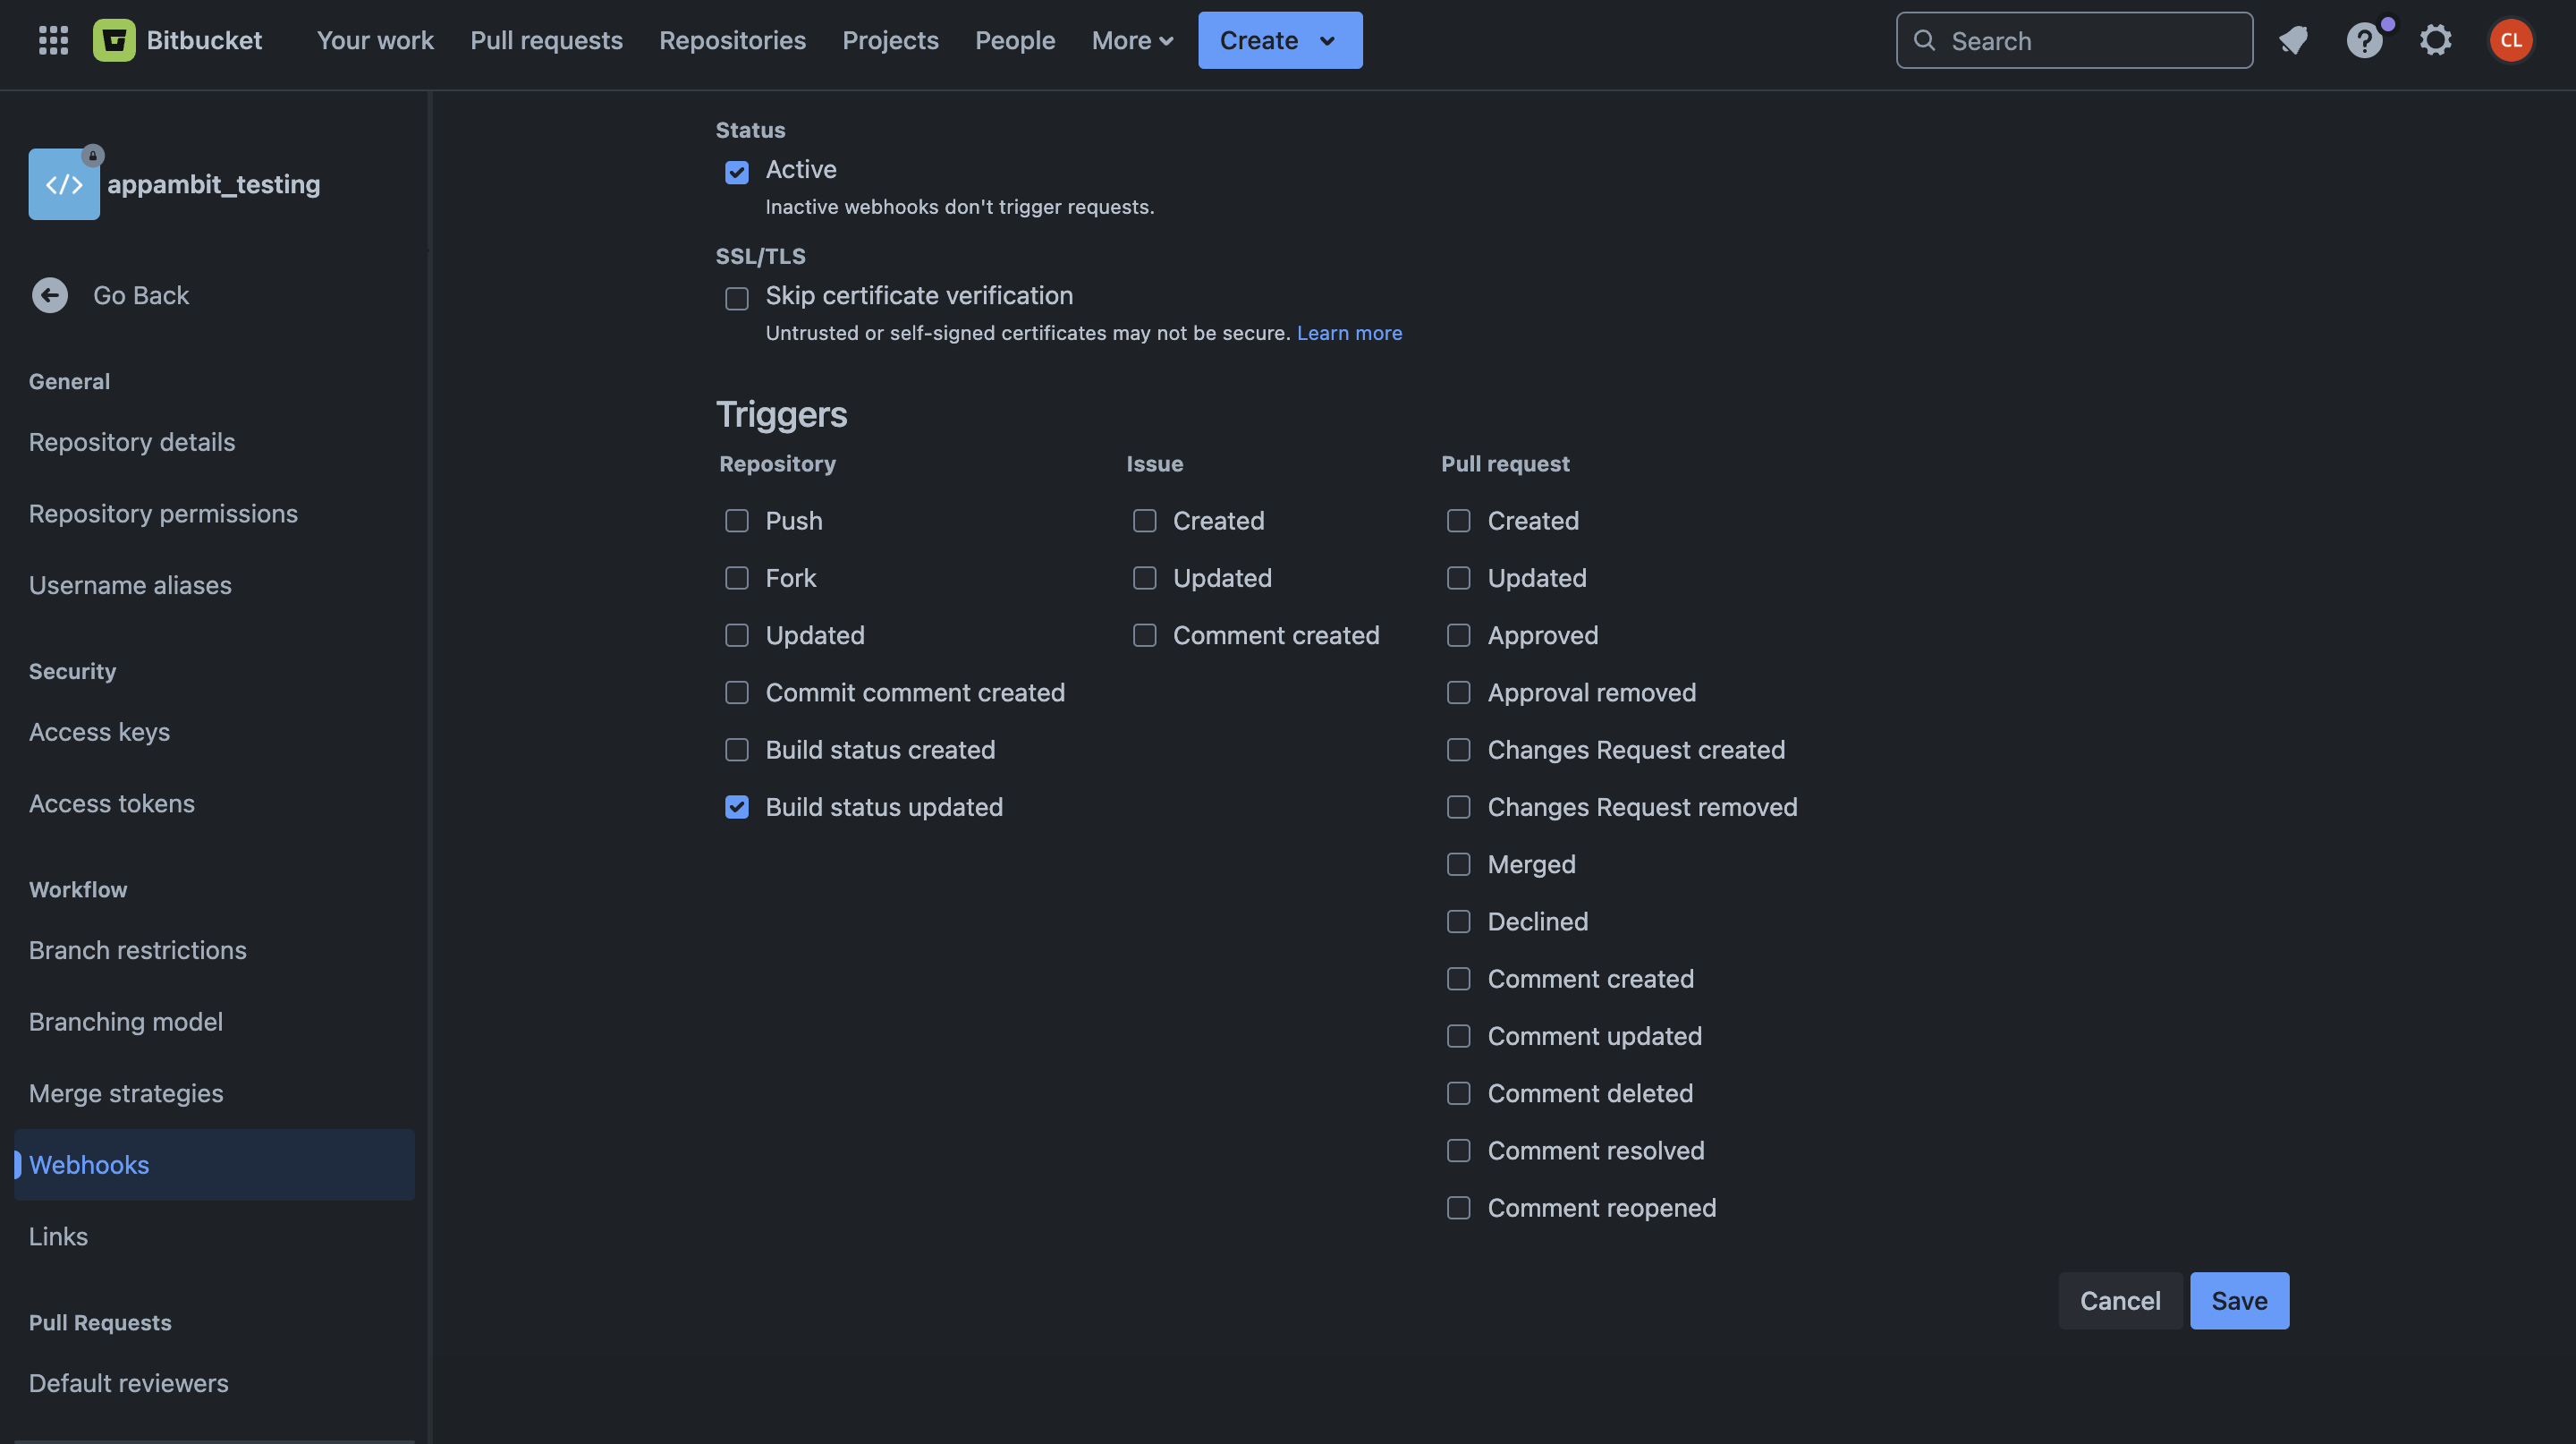Open the CL profile avatar
Image resolution: width=2576 pixels, height=1444 pixels.
(2510, 40)
